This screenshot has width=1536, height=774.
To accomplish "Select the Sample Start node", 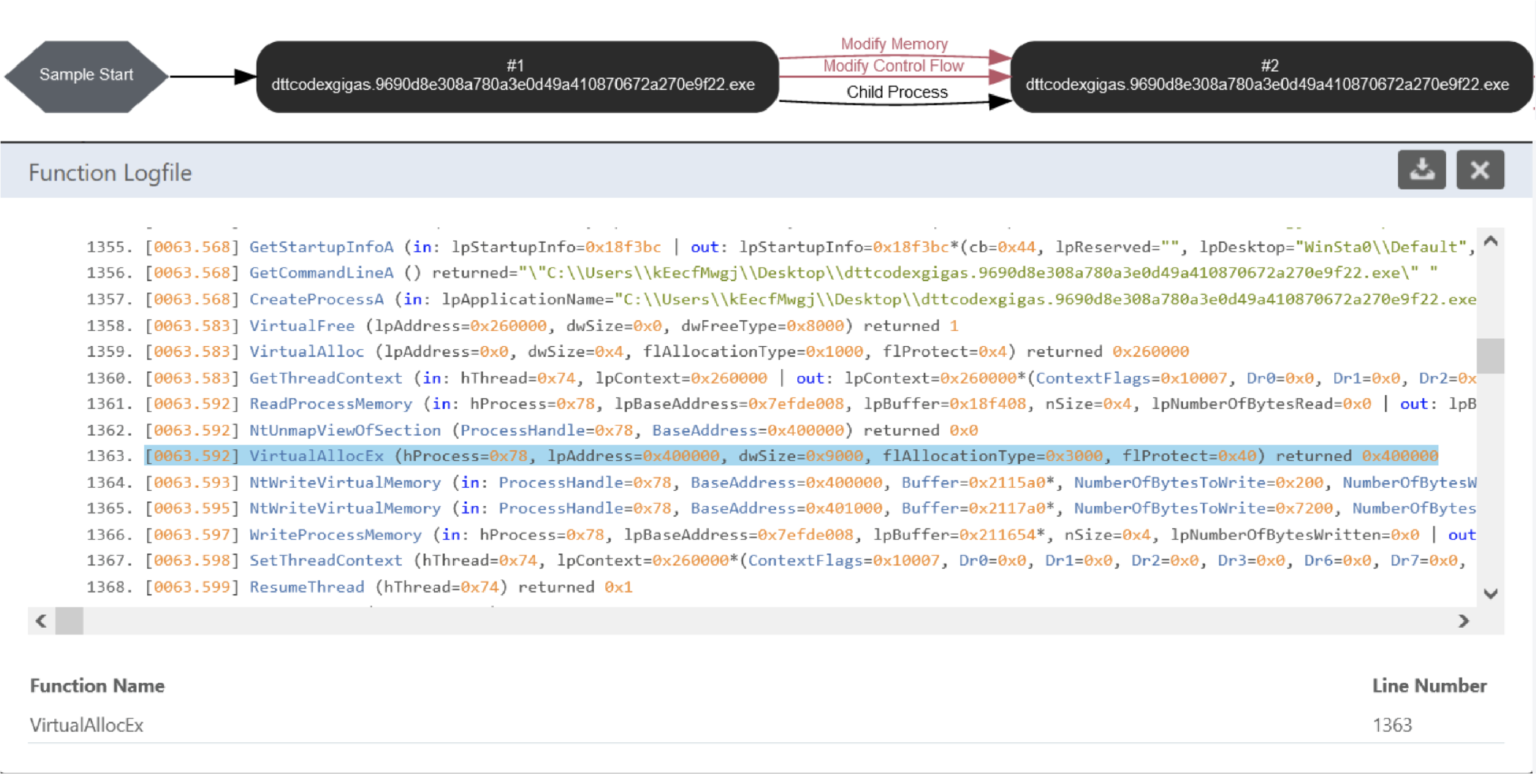I will pyautogui.click(x=85, y=74).
